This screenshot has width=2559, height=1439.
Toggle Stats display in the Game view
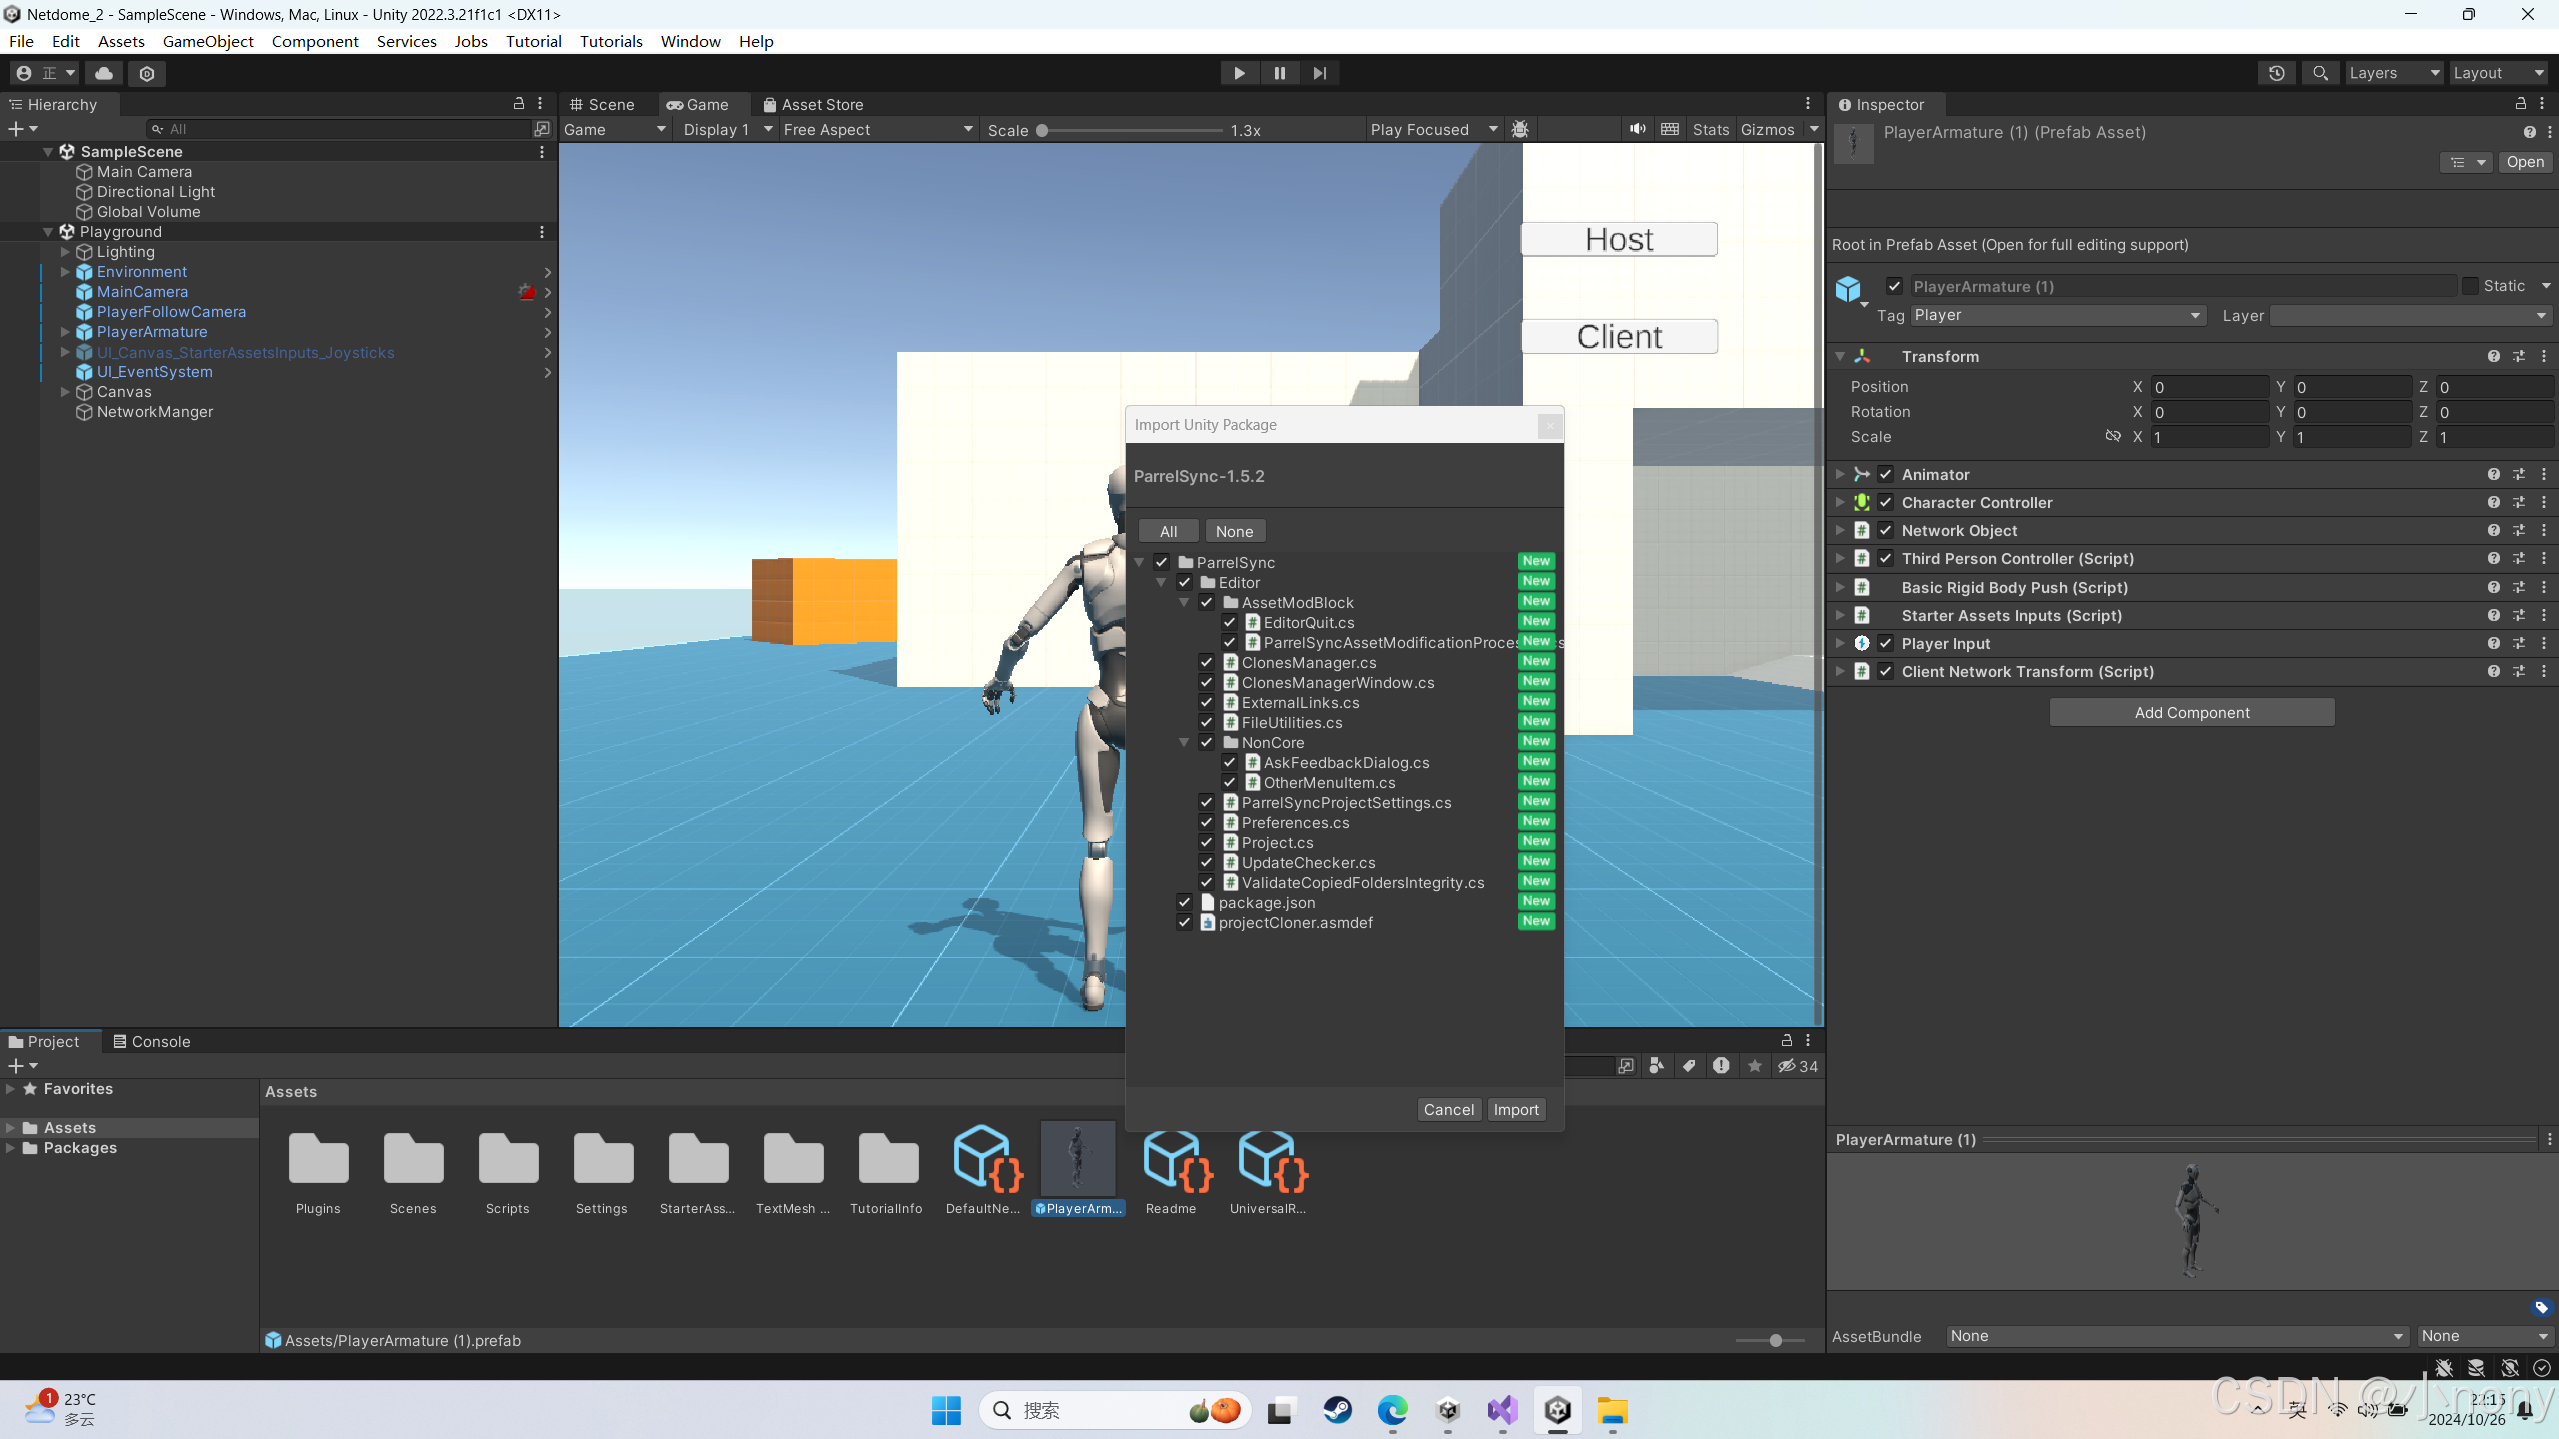(x=1710, y=129)
